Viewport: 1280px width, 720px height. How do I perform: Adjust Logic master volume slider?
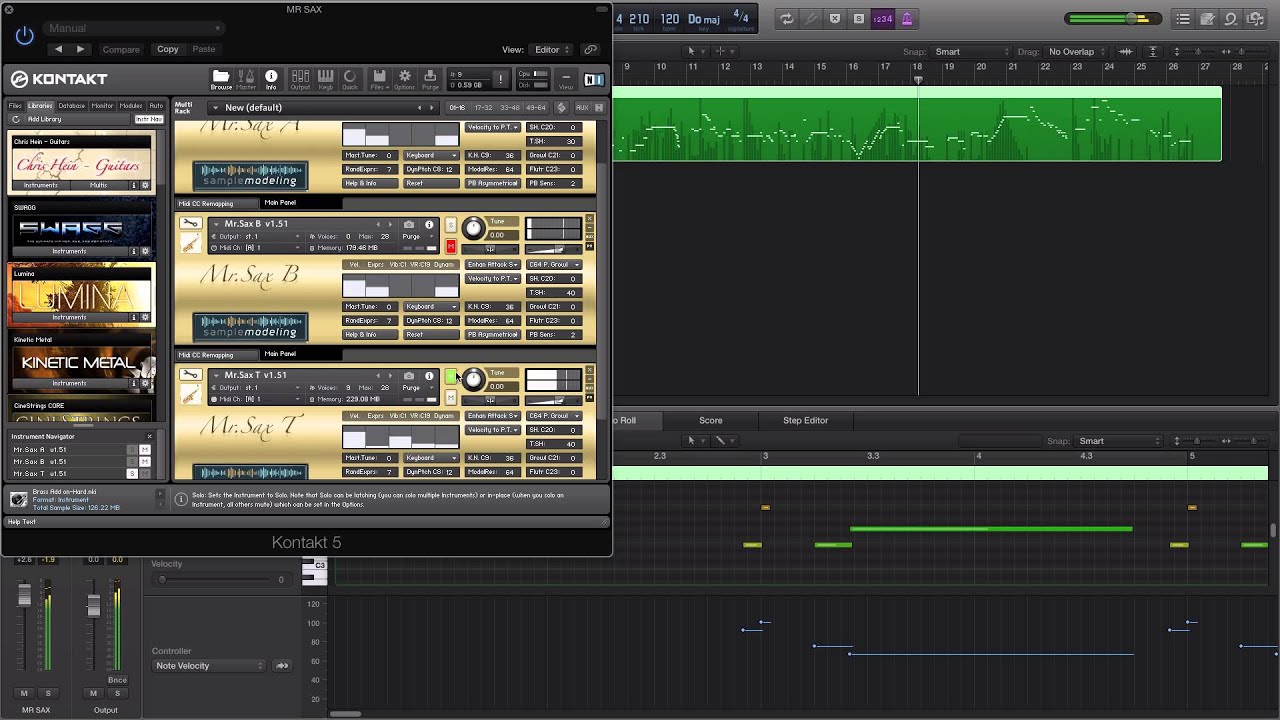(x=1133, y=19)
